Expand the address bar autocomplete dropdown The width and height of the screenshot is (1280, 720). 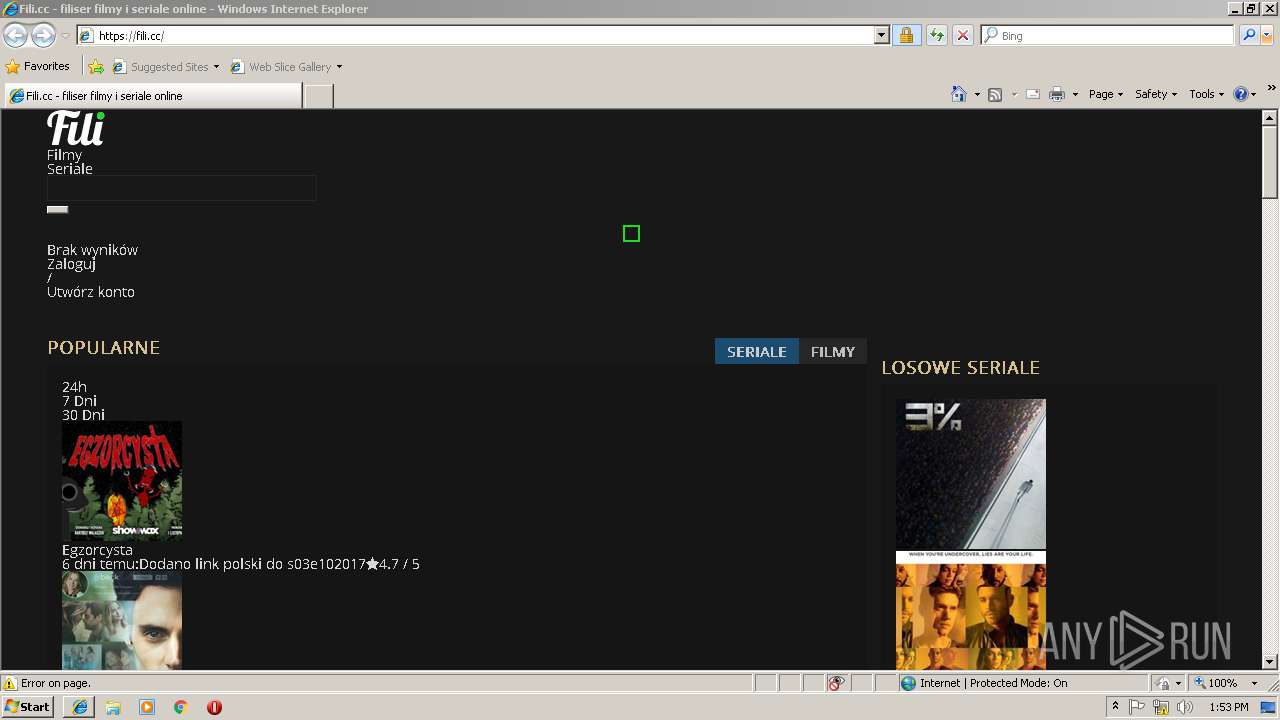pyautogui.click(x=881, y=36)
